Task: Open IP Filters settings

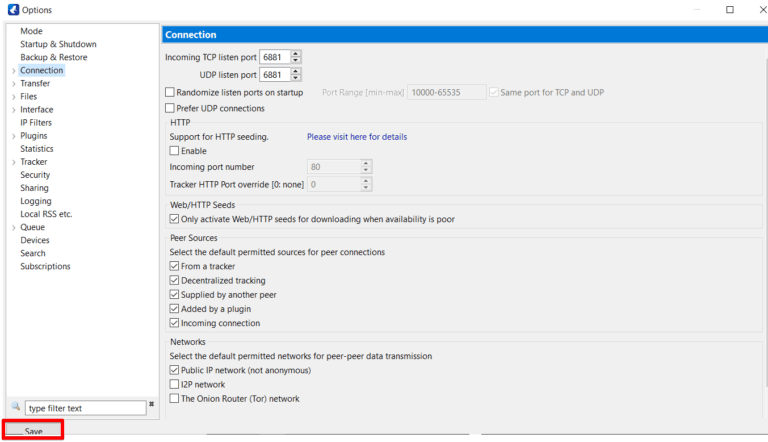Action: click(x=36, y=123)
